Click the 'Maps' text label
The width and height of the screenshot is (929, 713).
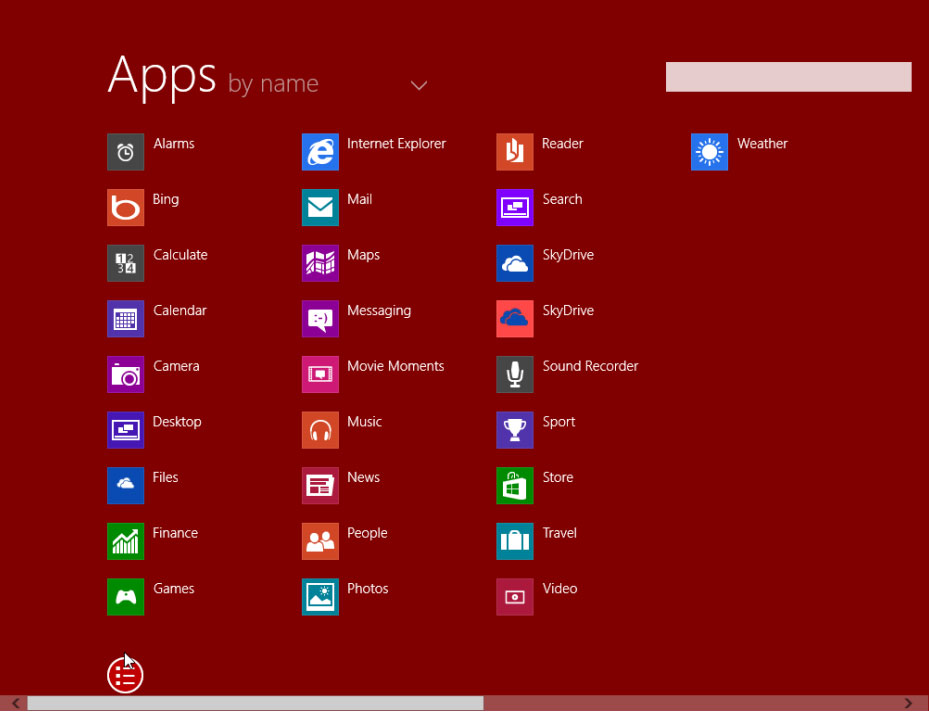363,256
